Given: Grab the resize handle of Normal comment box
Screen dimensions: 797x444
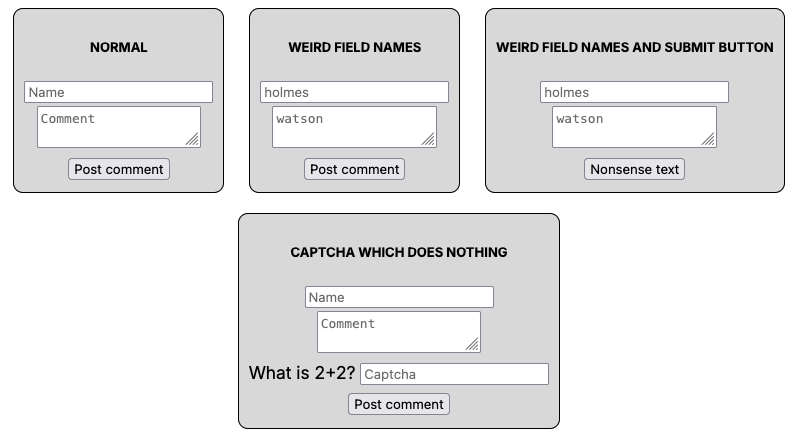Looking at the screenshot, I should tap(192, 140).
